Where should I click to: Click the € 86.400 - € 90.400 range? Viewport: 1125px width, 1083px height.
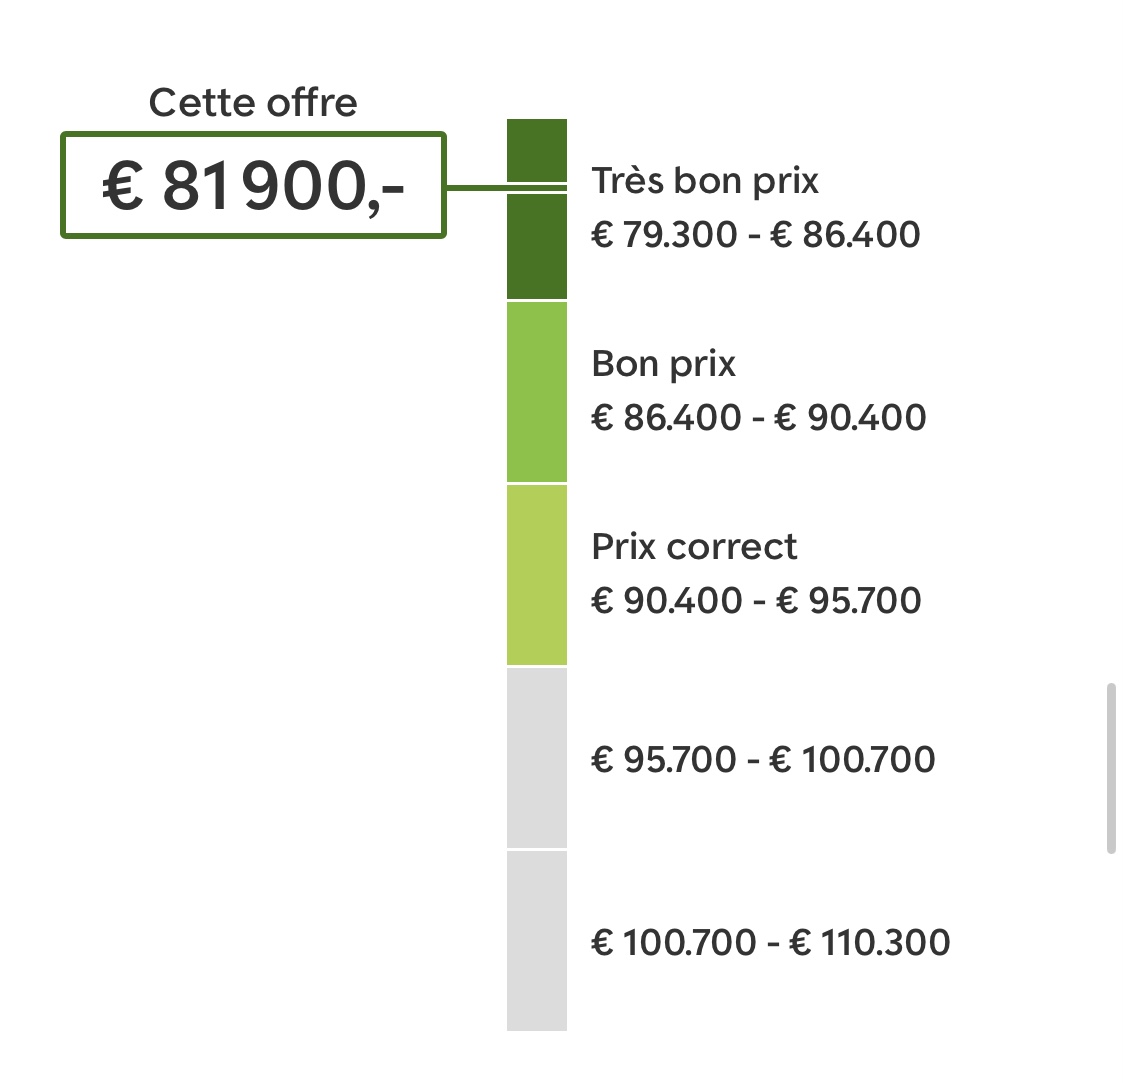point(758,418)
